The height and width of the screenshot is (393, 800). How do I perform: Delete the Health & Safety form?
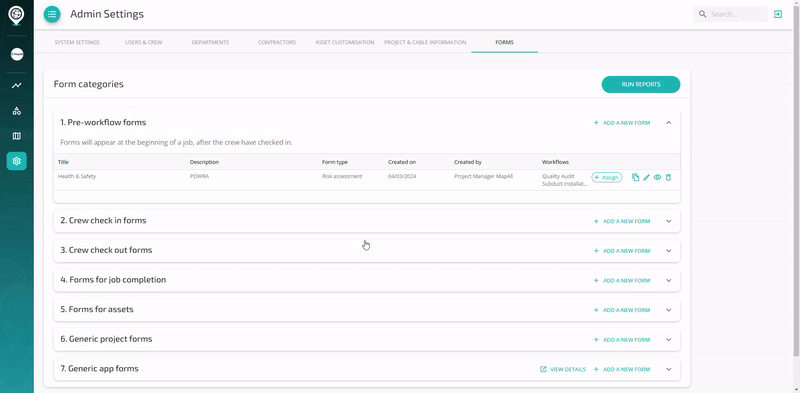coord(668,178)
